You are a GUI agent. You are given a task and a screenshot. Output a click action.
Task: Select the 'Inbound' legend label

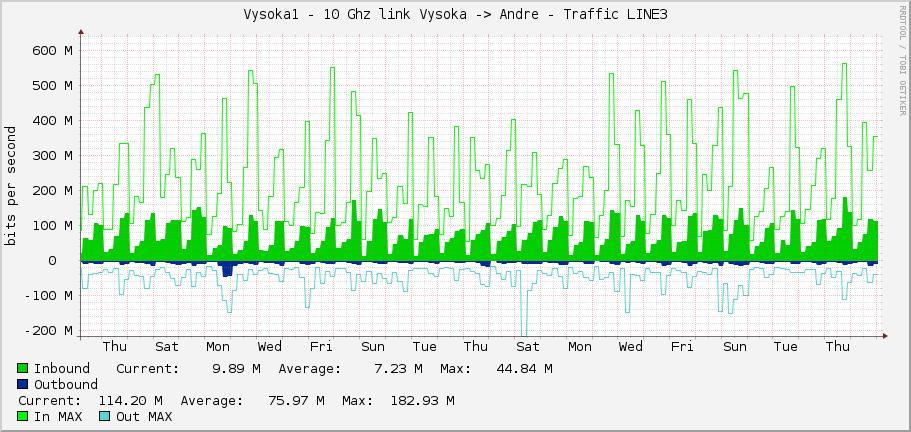point(62,368)
